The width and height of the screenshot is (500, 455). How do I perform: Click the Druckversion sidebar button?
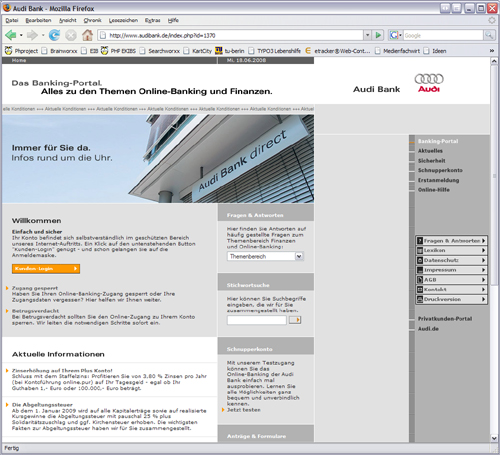[x=451, y=299]
